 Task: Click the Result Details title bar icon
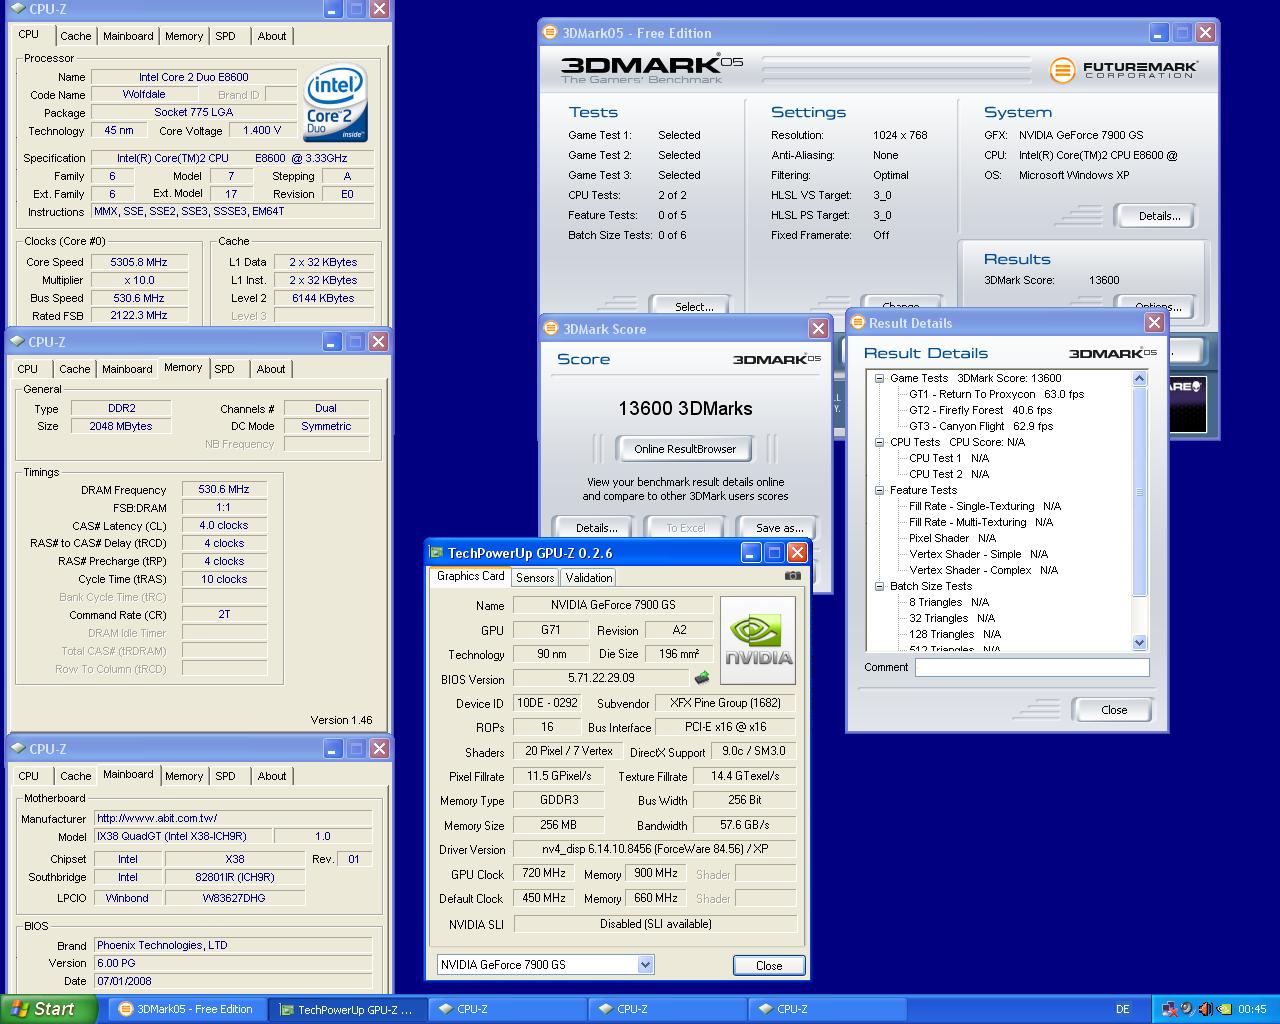[857, 322]
